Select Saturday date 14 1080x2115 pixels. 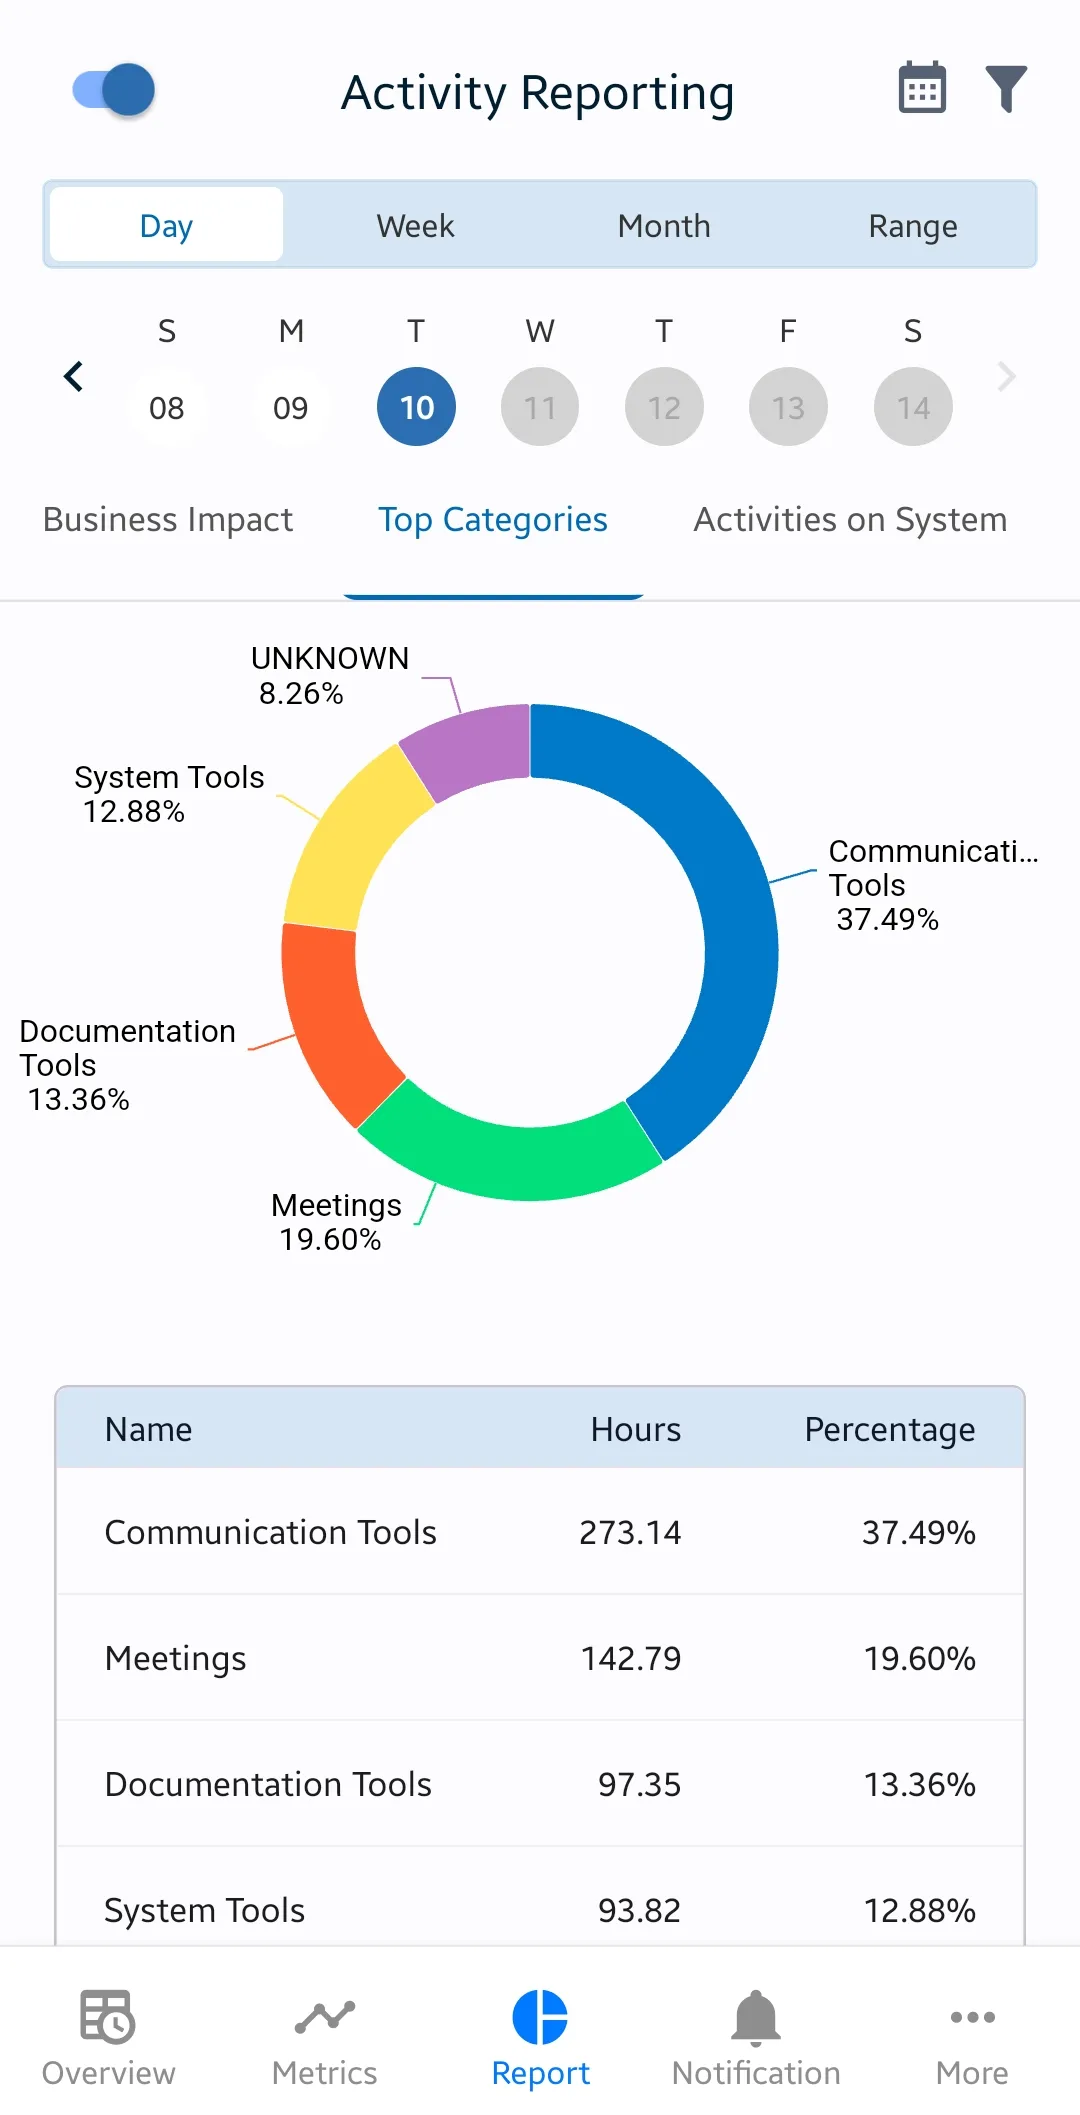coord(913,407)
